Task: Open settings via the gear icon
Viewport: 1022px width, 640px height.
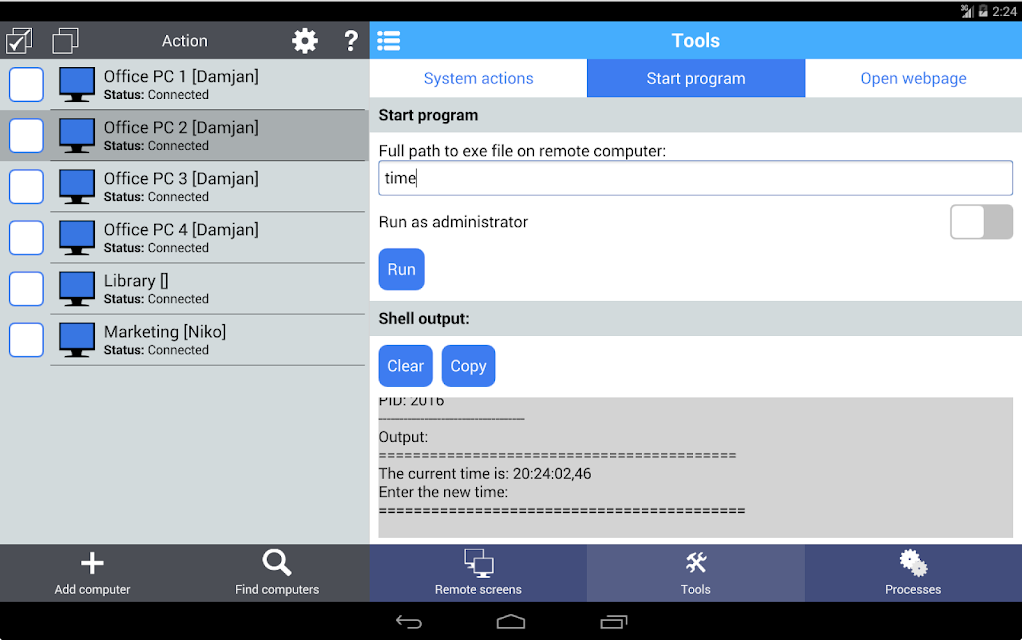Action: (304, 40)
